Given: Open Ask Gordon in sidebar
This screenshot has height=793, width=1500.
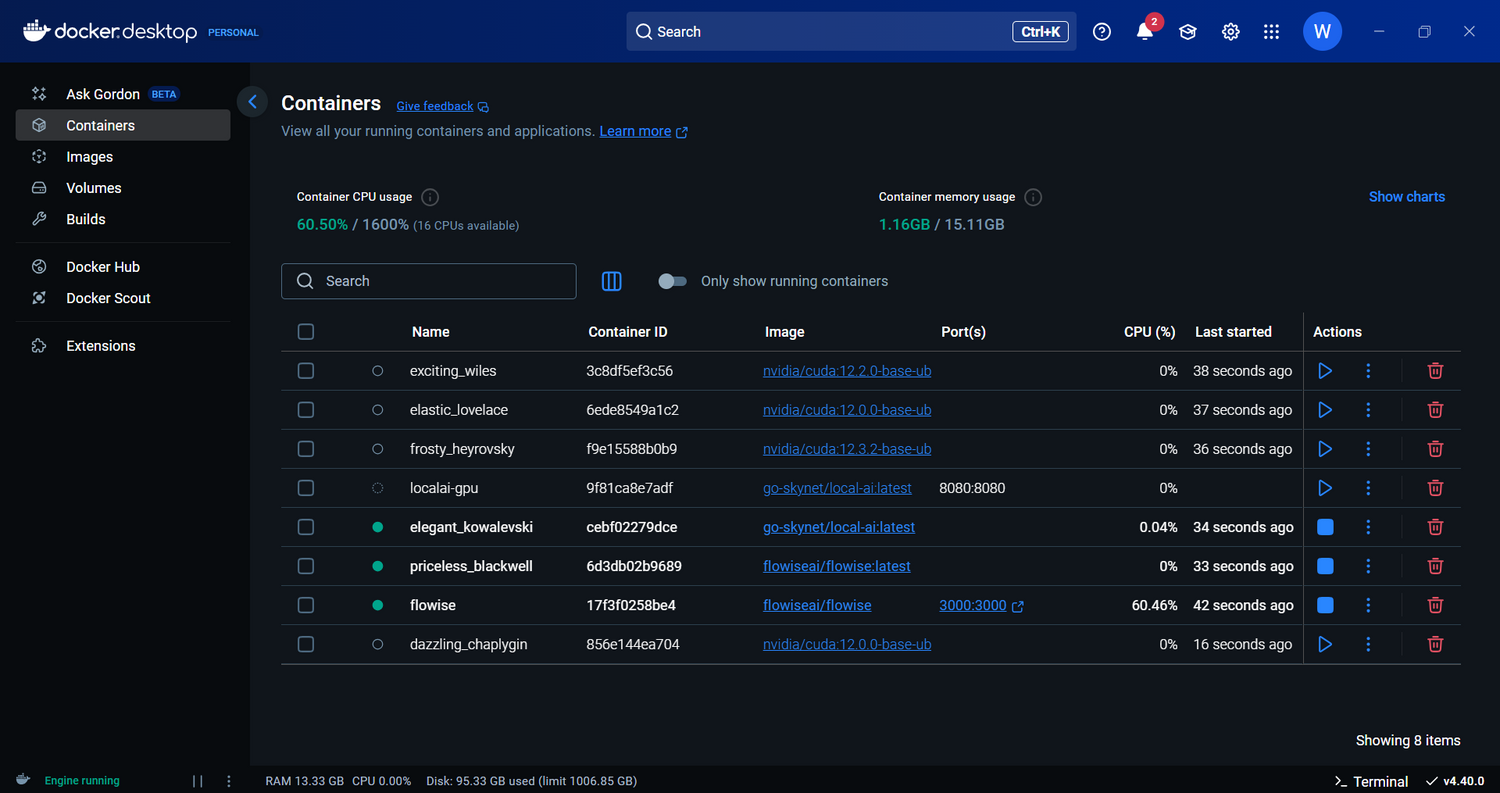Looking at the screenshot, I should coord(123,94).
